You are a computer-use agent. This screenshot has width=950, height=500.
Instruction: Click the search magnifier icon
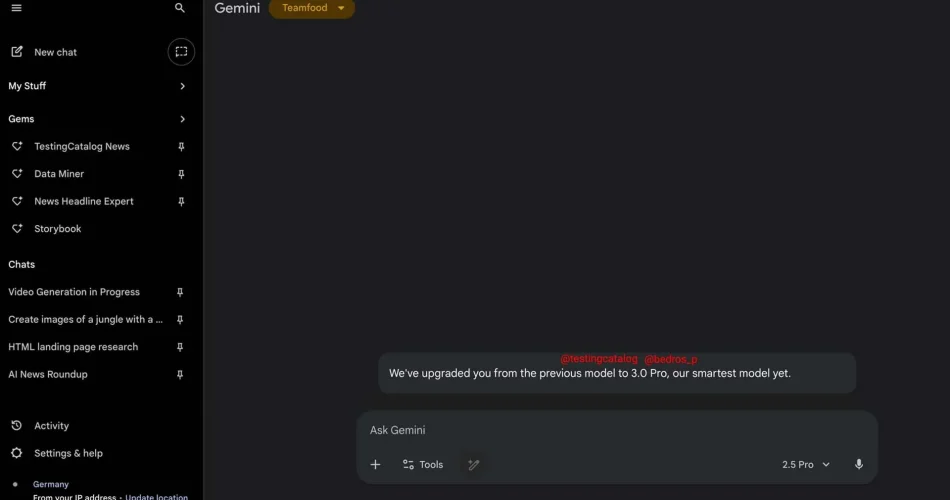click(x=179, y=8)
